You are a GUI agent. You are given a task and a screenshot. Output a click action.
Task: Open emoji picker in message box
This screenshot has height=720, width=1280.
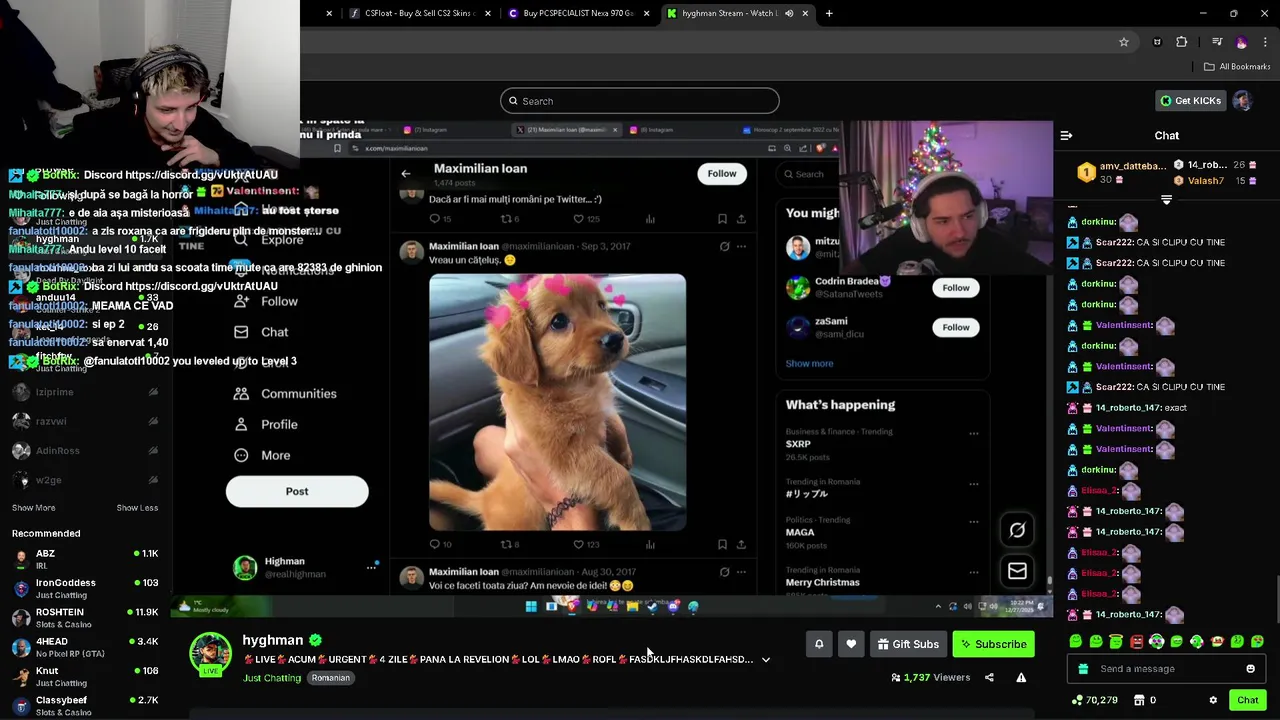[x=1250, y=669]
